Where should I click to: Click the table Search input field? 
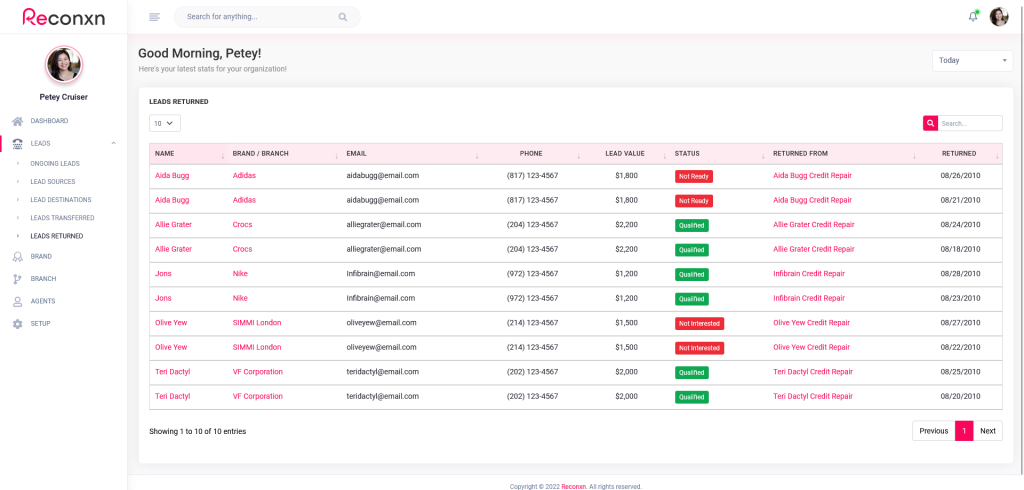[970, 123]
